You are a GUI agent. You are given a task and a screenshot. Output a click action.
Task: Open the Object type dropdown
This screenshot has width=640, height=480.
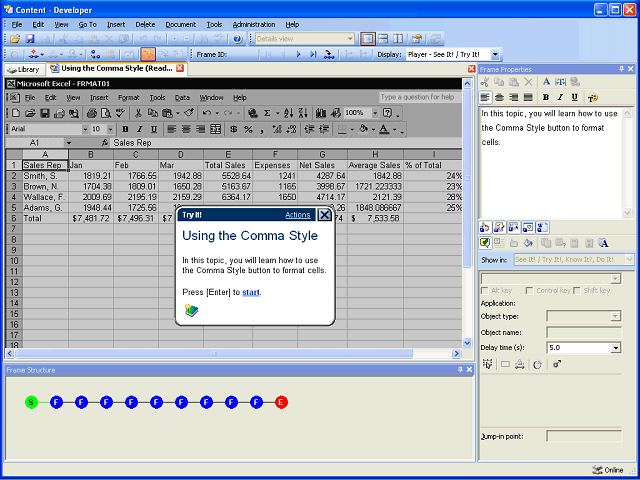click(615, 316)
